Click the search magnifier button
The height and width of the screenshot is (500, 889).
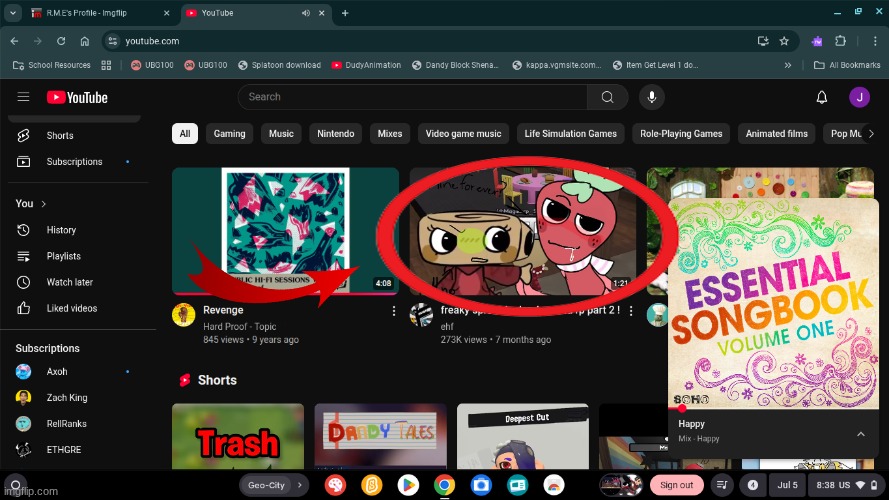pos(607,97)
